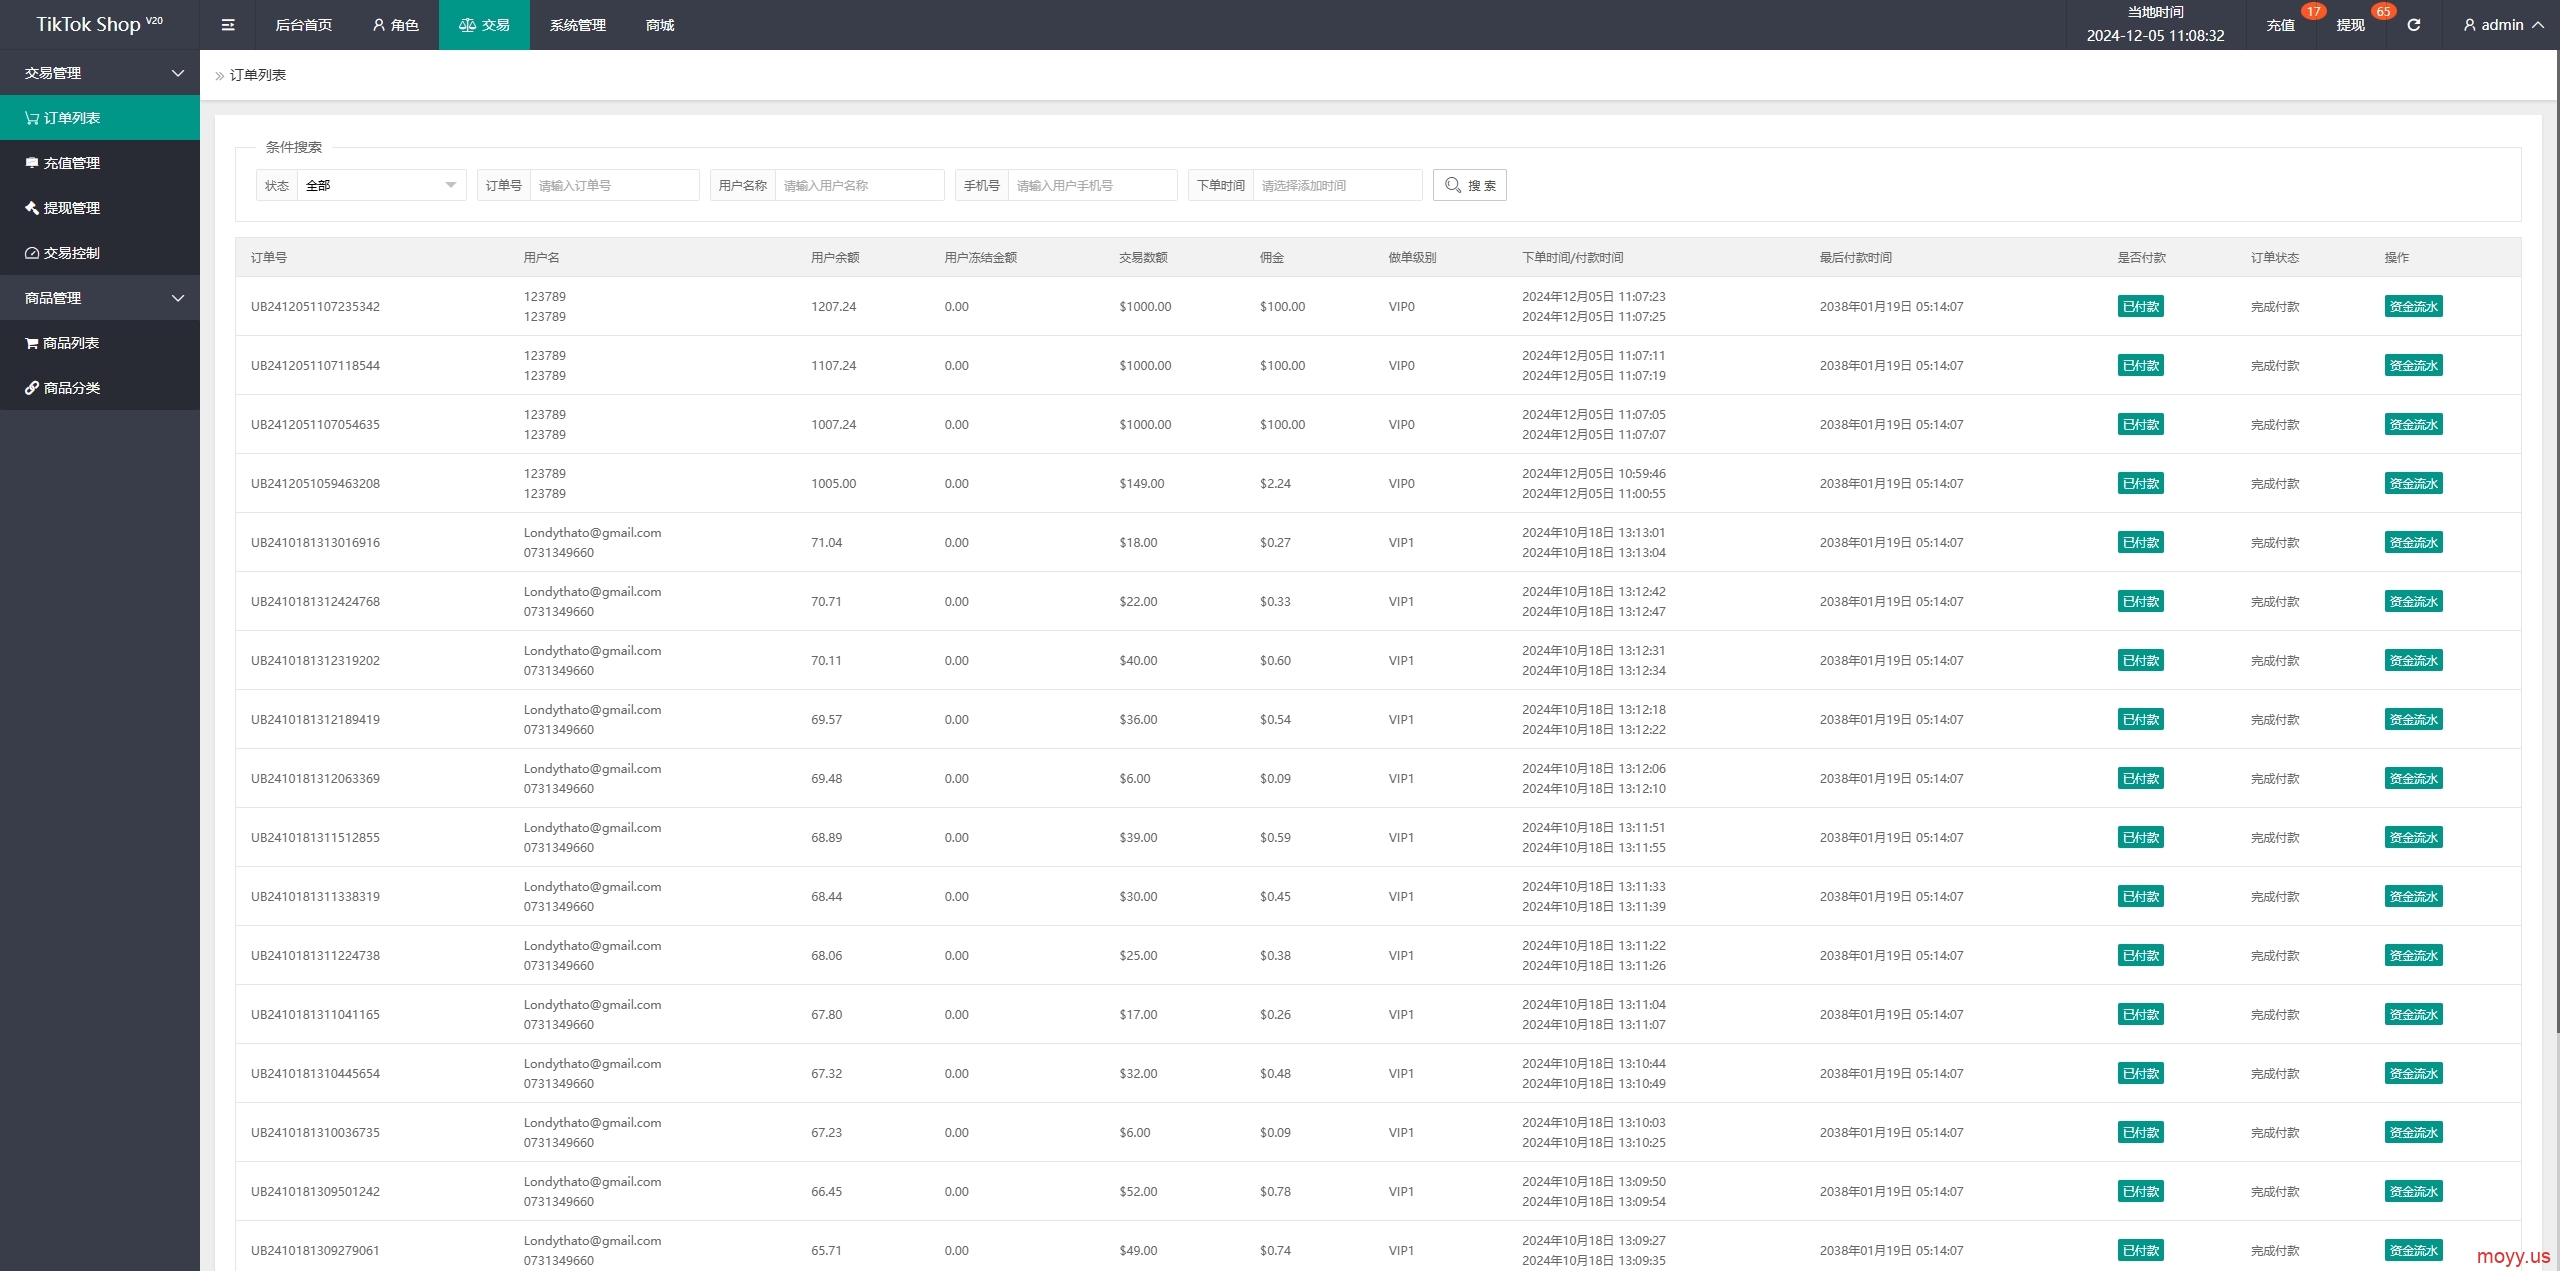Click 资金流水 for order UB2410181312319202
The height and width of the screenshot is (1271, 2560).
pyautogui.click(x=2413, y=661)
